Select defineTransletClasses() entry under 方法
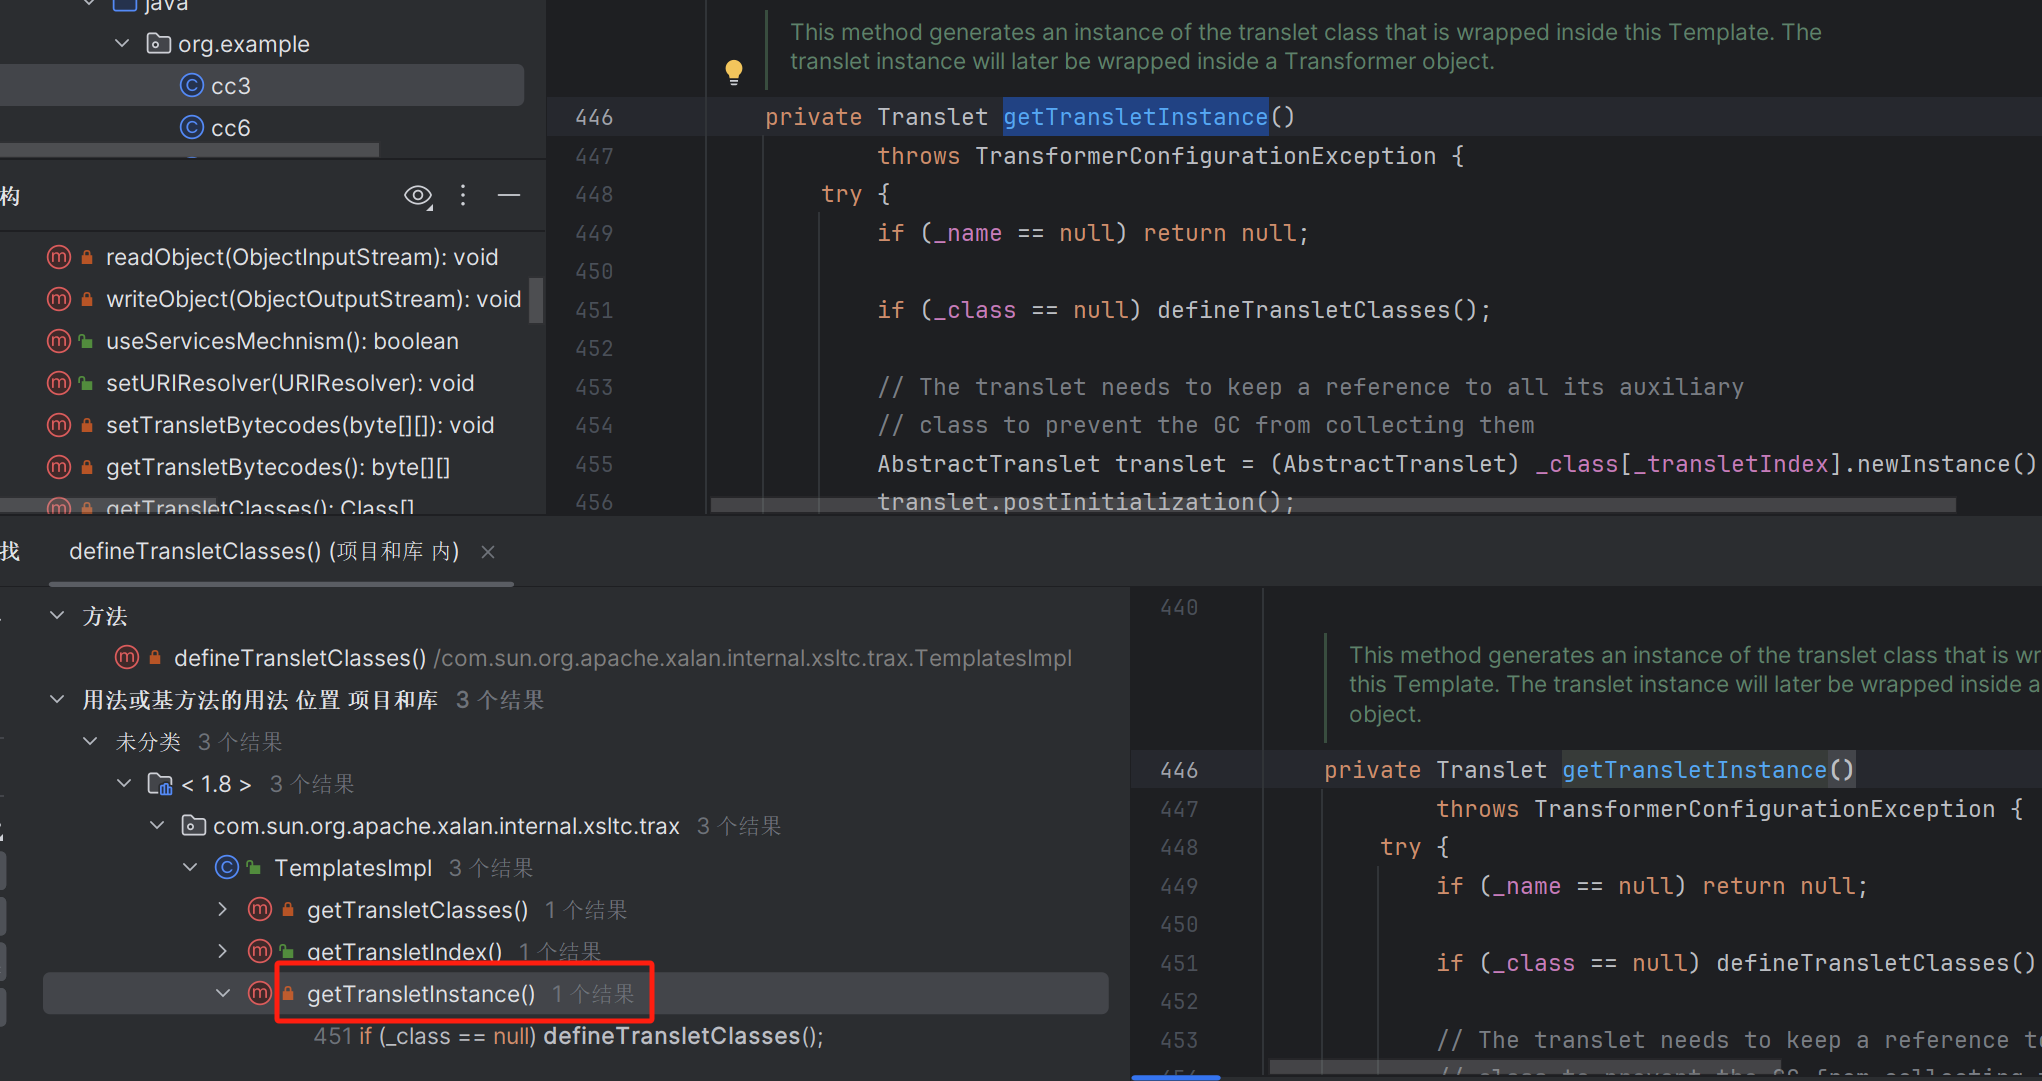The image size is (2042, 1081). click(x=300, y=658)
